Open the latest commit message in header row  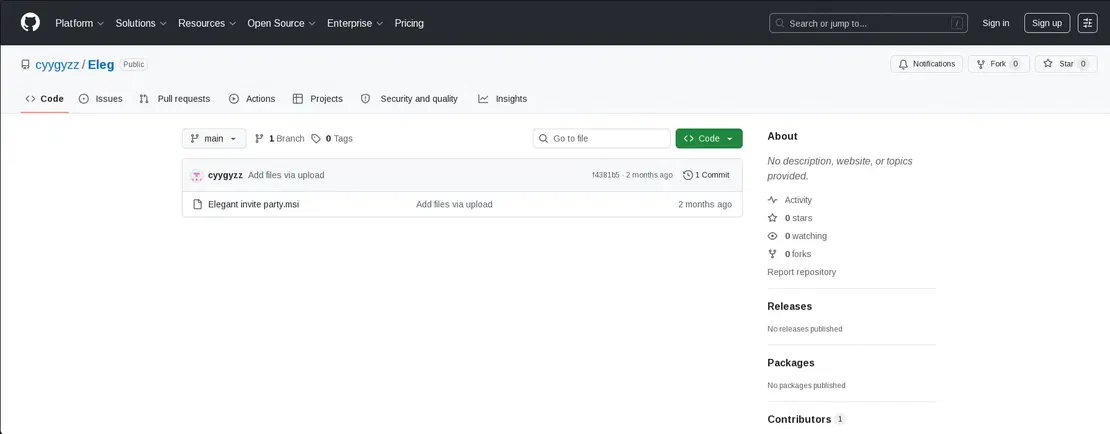pyautogui.click(x=286, y=175)
